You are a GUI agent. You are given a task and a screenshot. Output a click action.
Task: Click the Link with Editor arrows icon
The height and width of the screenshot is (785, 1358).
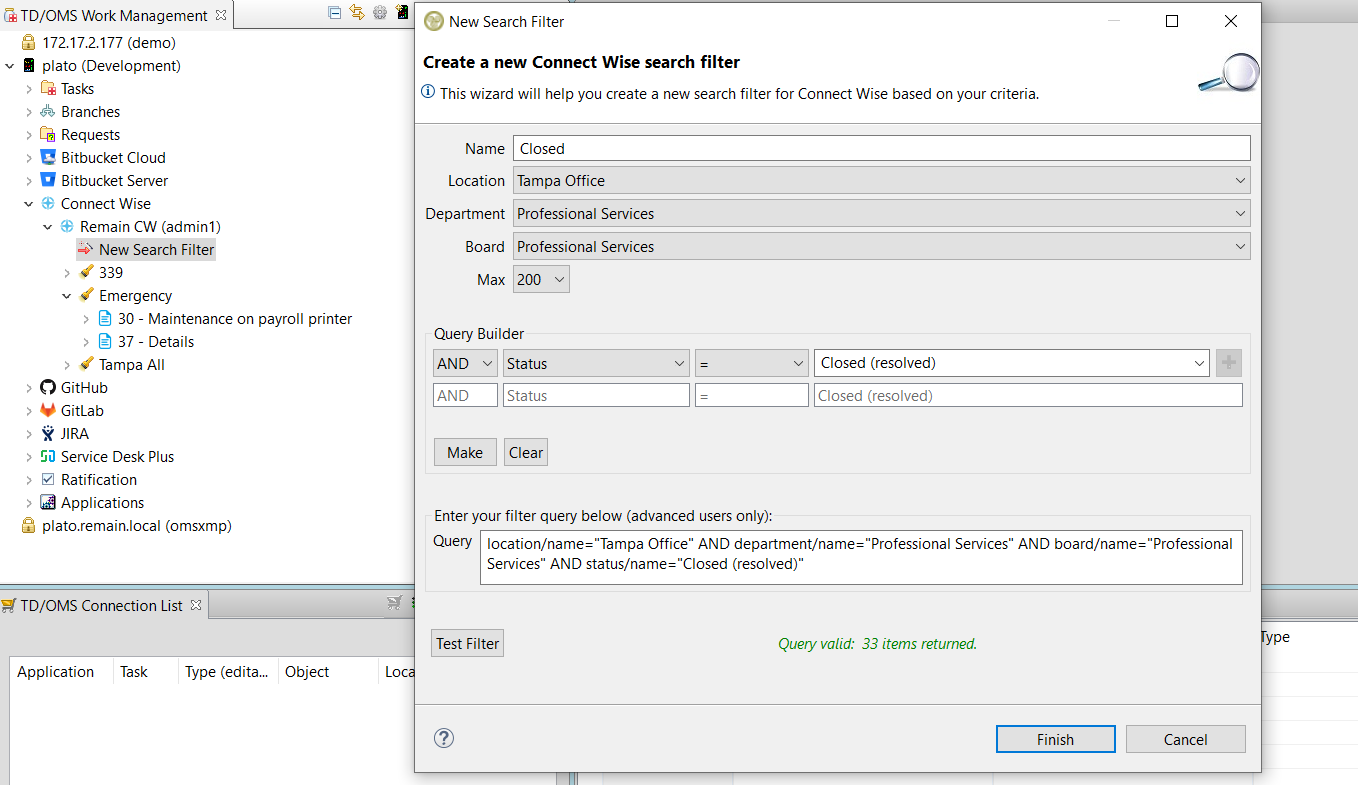tap(357, 13)
